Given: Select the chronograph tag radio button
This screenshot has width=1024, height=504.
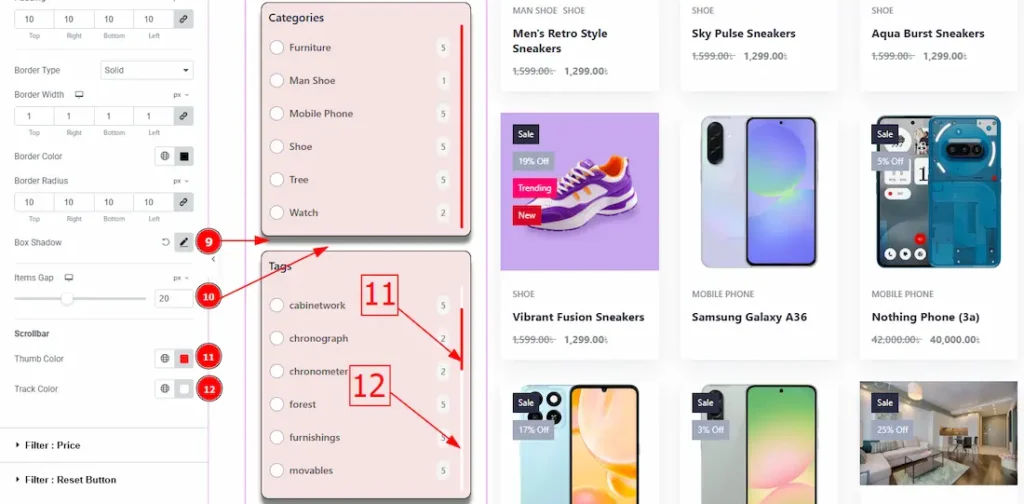Looking at the screenshot, I should [x=277, y=338].
